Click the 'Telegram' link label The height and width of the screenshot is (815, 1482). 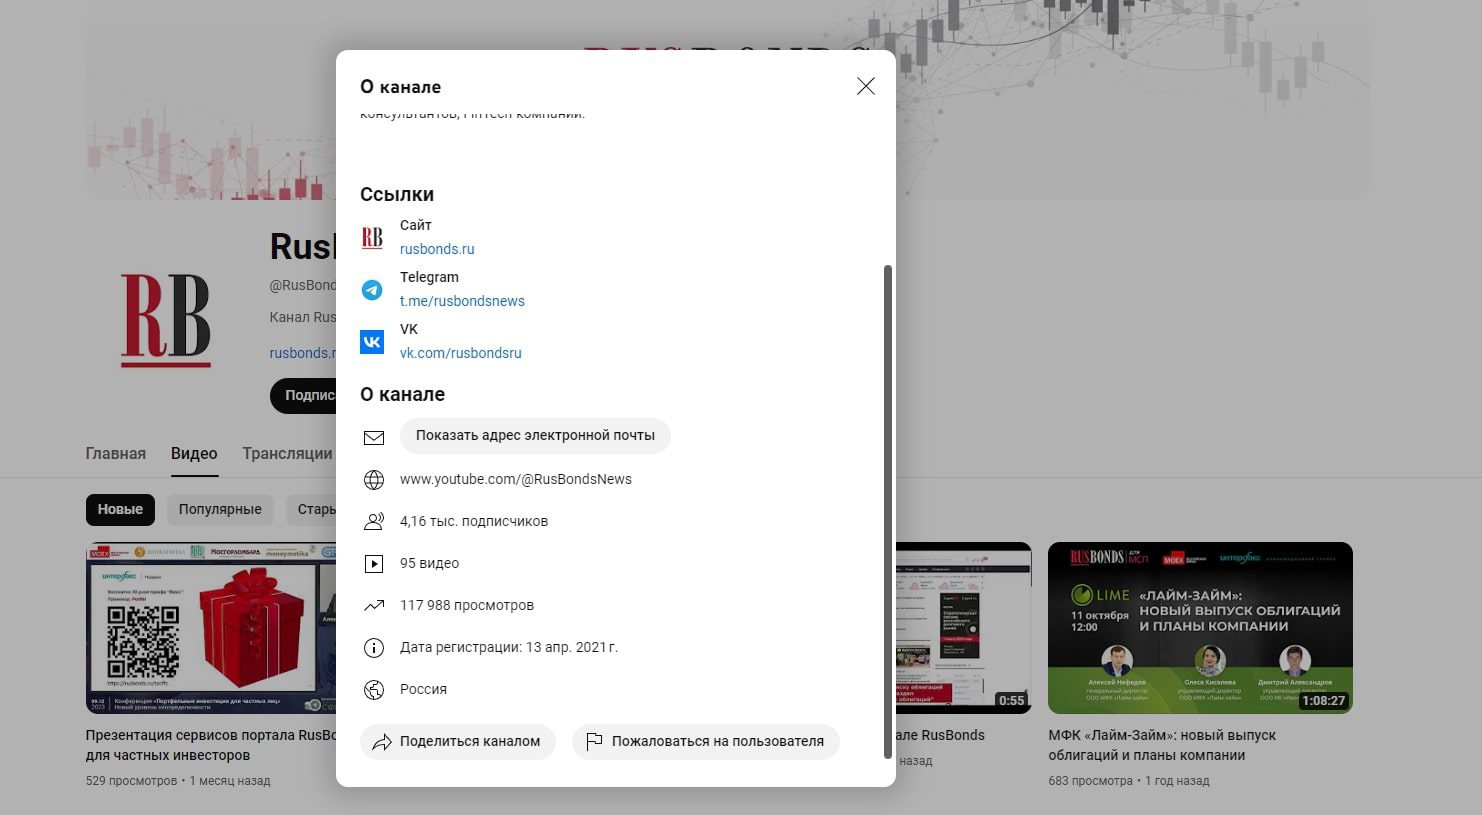(429, 278)
